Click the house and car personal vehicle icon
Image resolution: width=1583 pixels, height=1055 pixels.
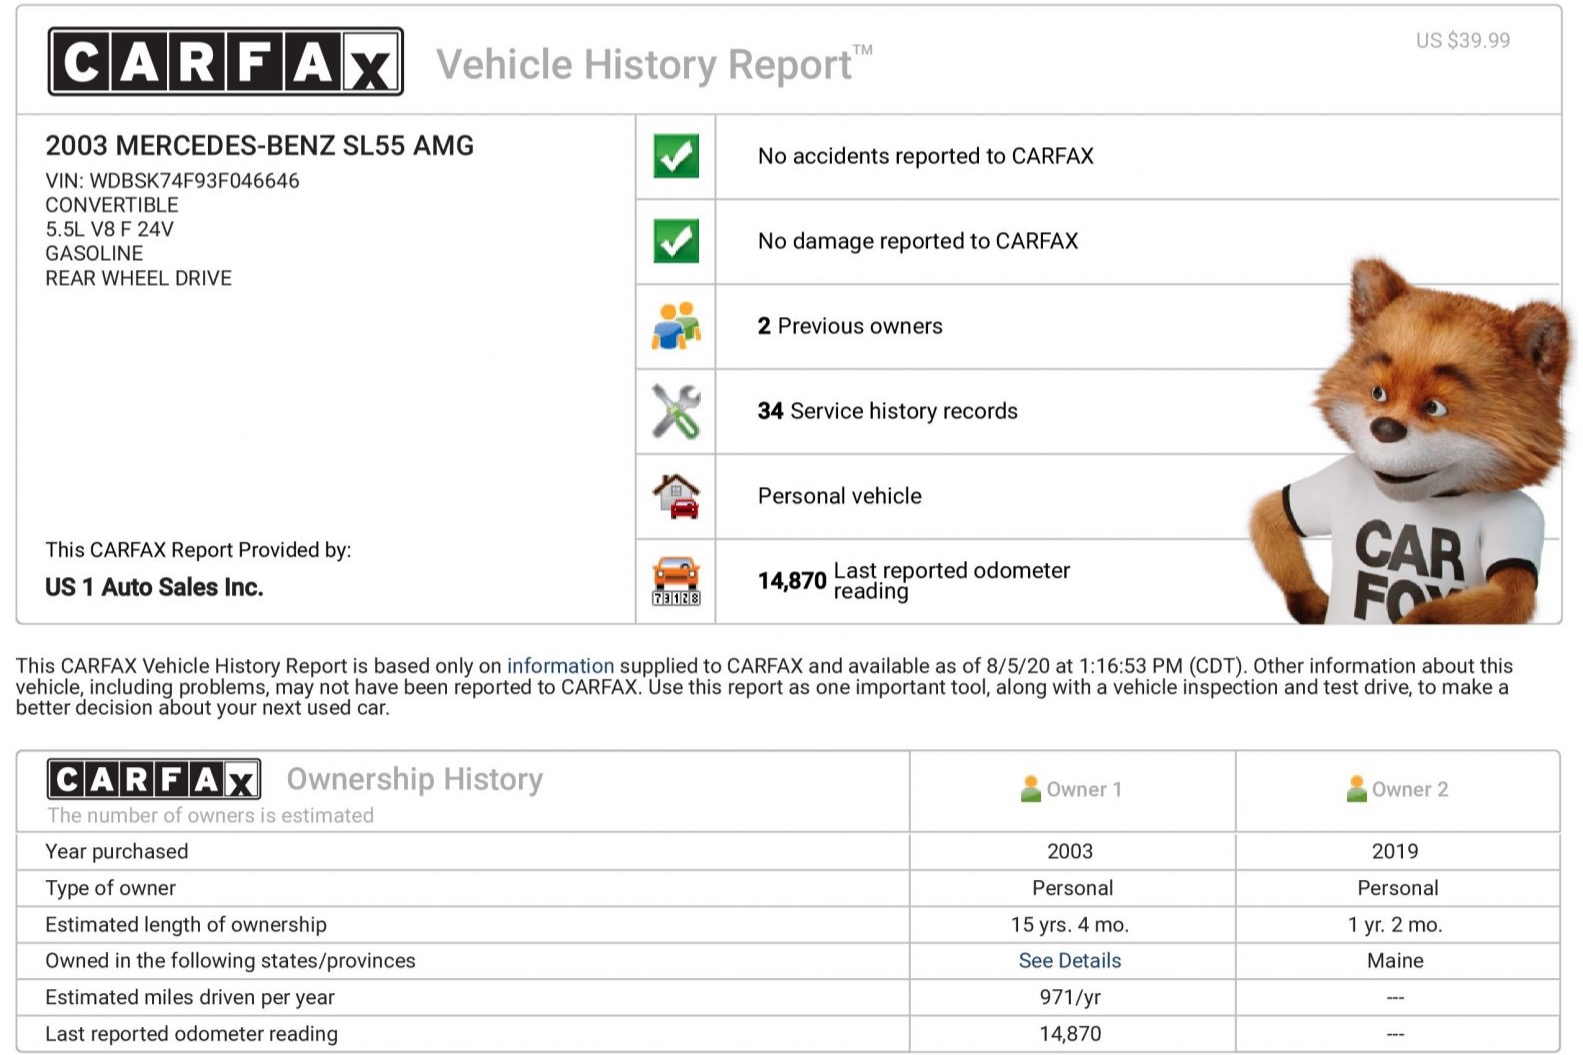point(676,496)
